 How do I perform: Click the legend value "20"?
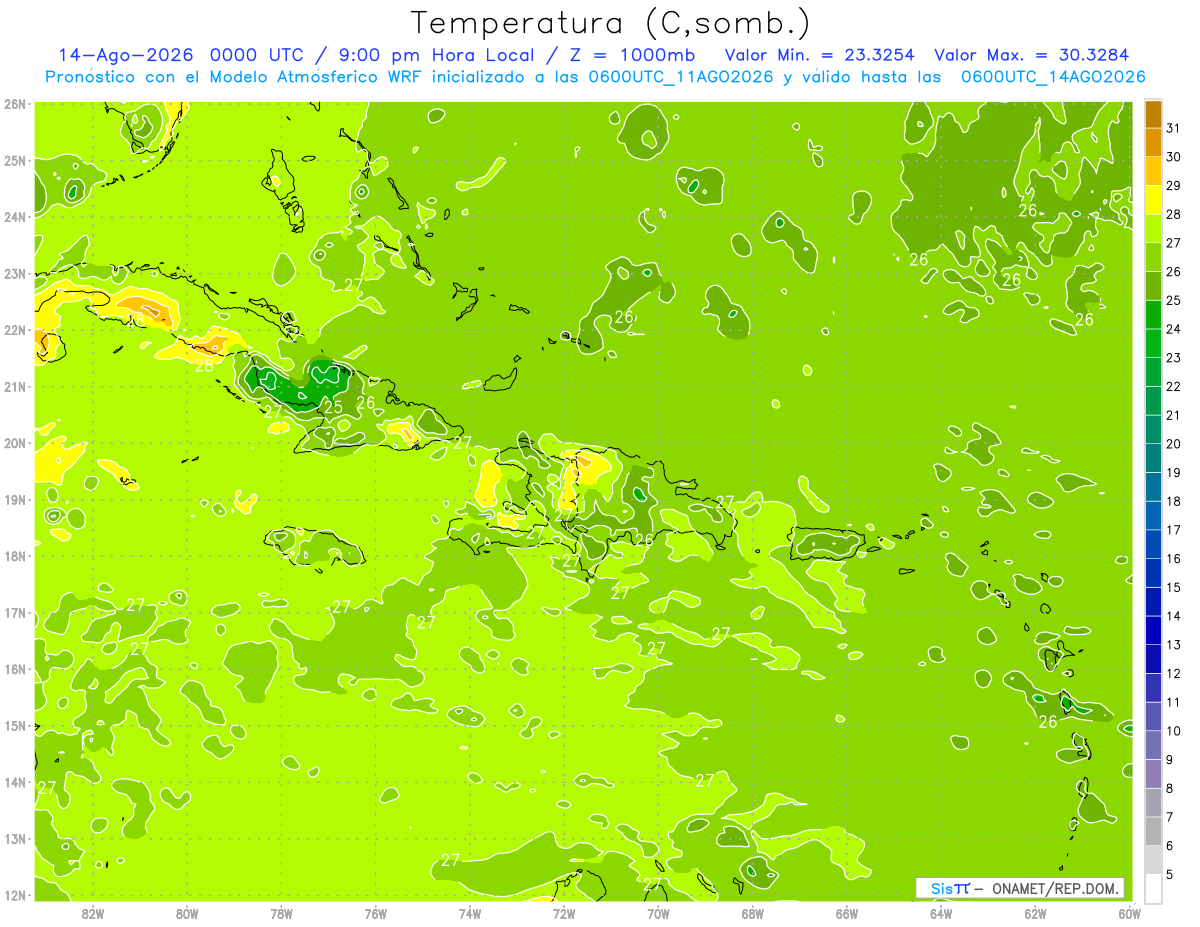coord(1173,444)
